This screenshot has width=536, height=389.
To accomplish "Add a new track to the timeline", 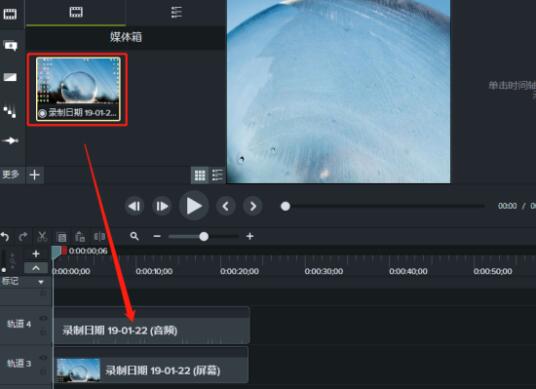I will click(x=36, y=254).
